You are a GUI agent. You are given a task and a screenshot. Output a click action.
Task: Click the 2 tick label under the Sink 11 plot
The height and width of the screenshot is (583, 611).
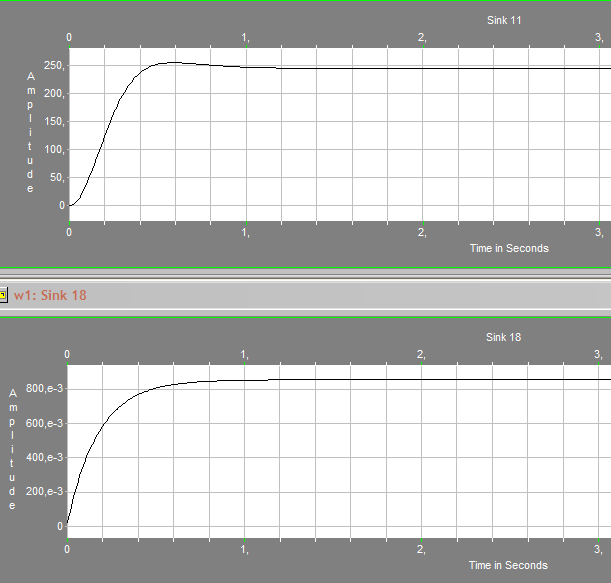422,233
